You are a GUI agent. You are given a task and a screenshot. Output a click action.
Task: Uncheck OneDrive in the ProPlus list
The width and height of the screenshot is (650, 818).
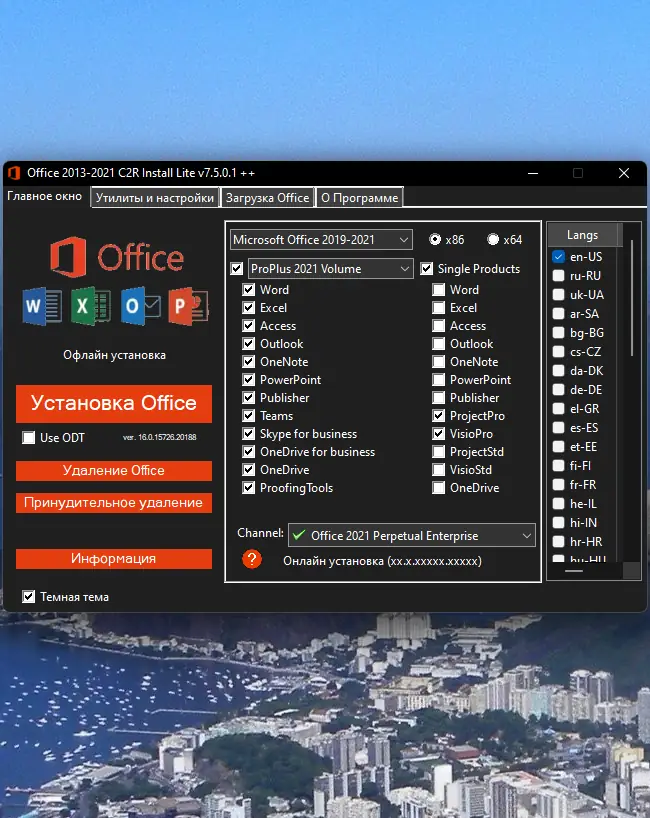click(x=249, y=470)
